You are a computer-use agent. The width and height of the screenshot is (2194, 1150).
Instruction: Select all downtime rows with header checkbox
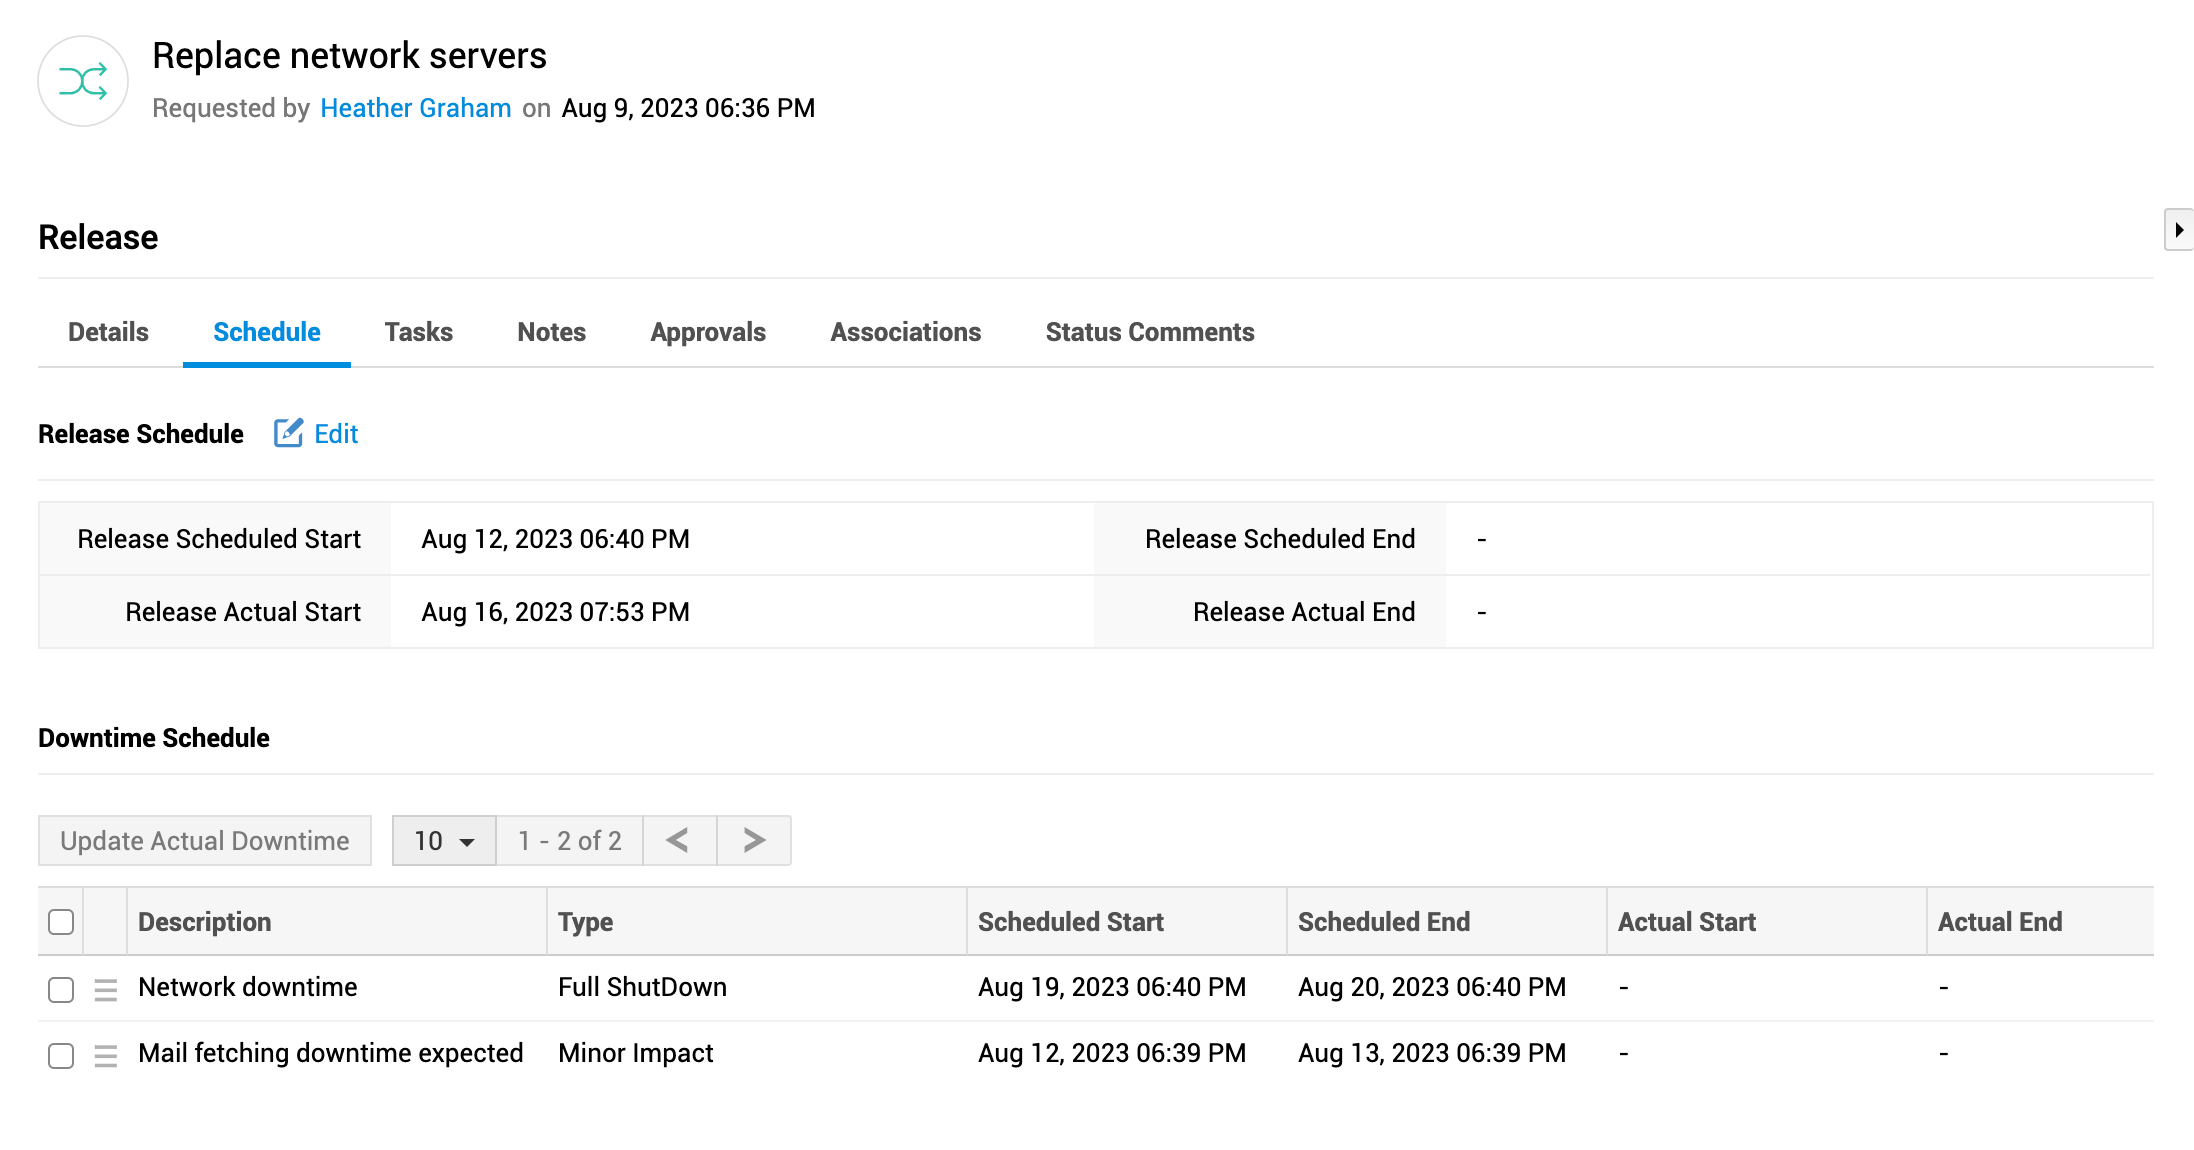click(x=61, y=922)
